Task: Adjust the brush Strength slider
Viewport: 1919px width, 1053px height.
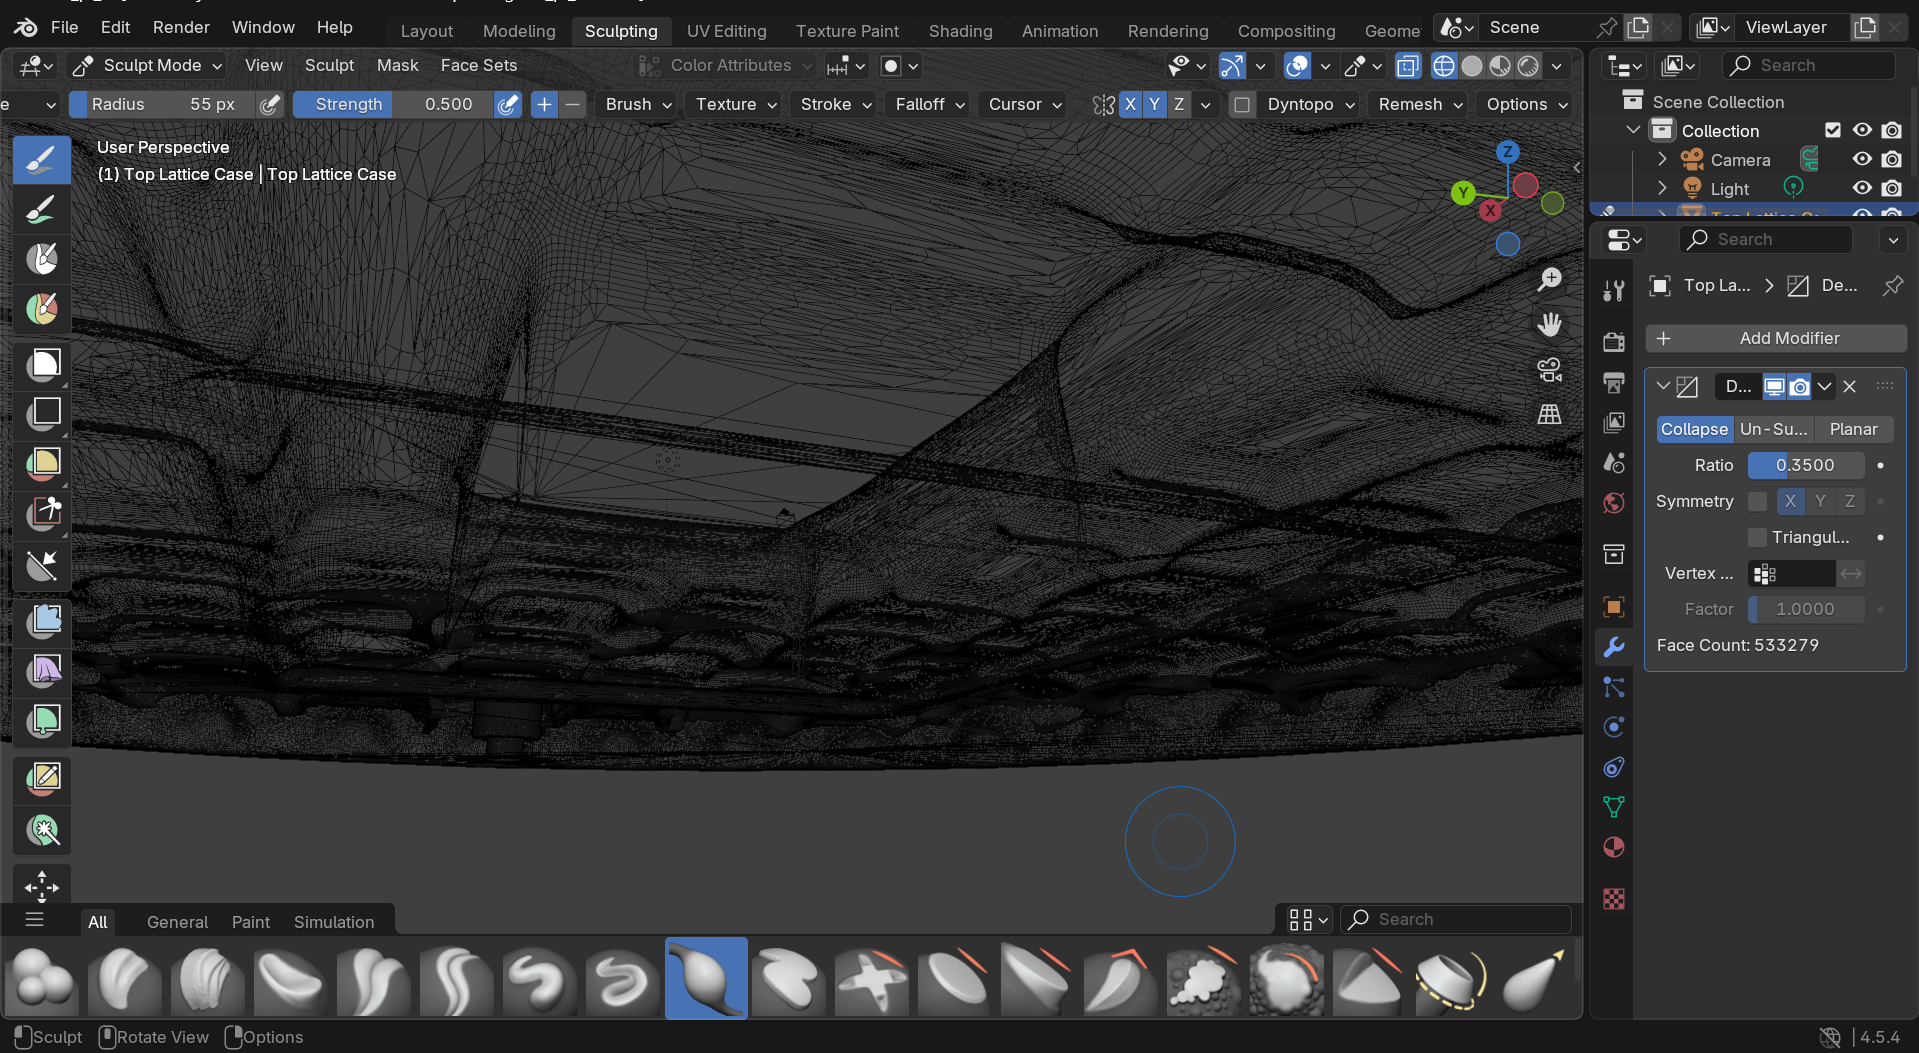Action: pyautogui.click(x=395, y=104)
